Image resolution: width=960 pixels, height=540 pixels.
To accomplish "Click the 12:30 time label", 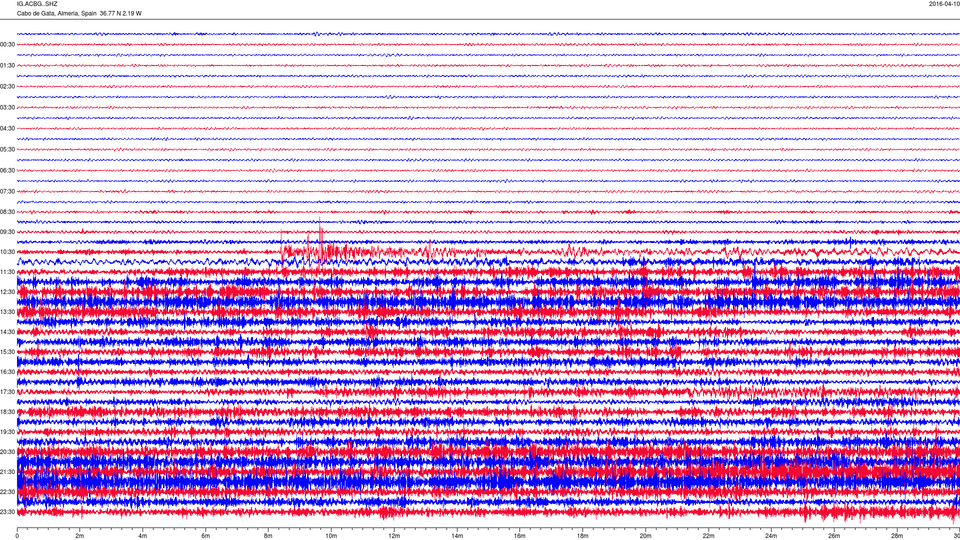I will [x=7, y=292].
